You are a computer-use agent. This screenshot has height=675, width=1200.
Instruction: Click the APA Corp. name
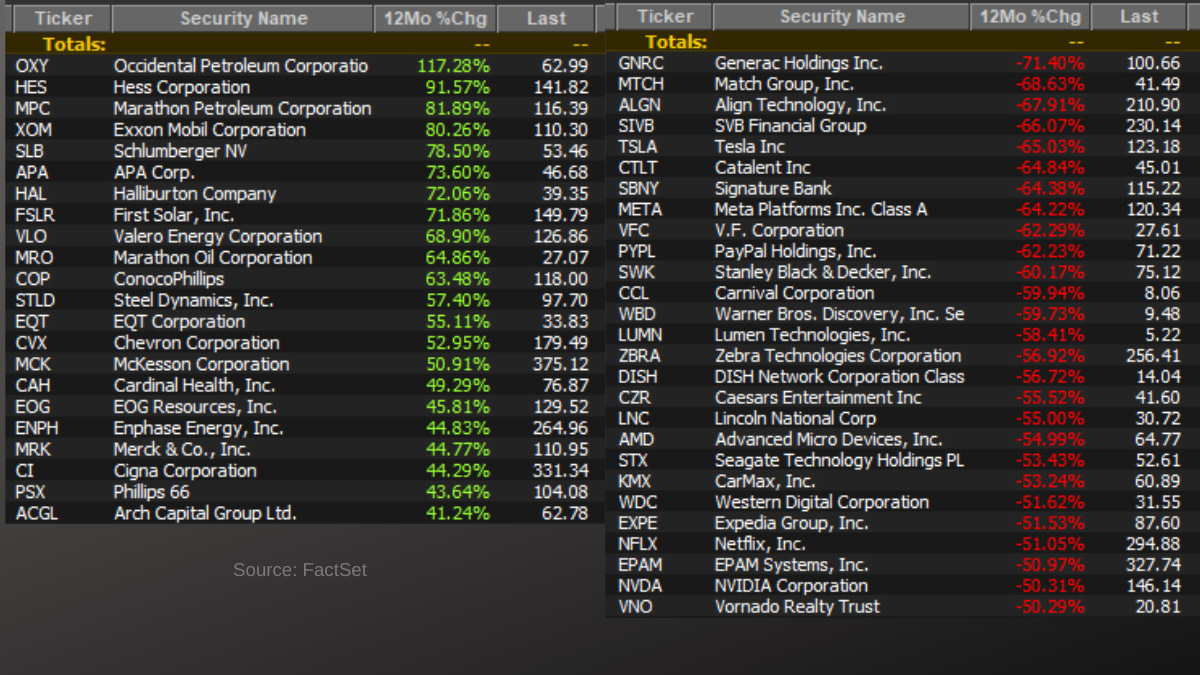coord(154,173)
